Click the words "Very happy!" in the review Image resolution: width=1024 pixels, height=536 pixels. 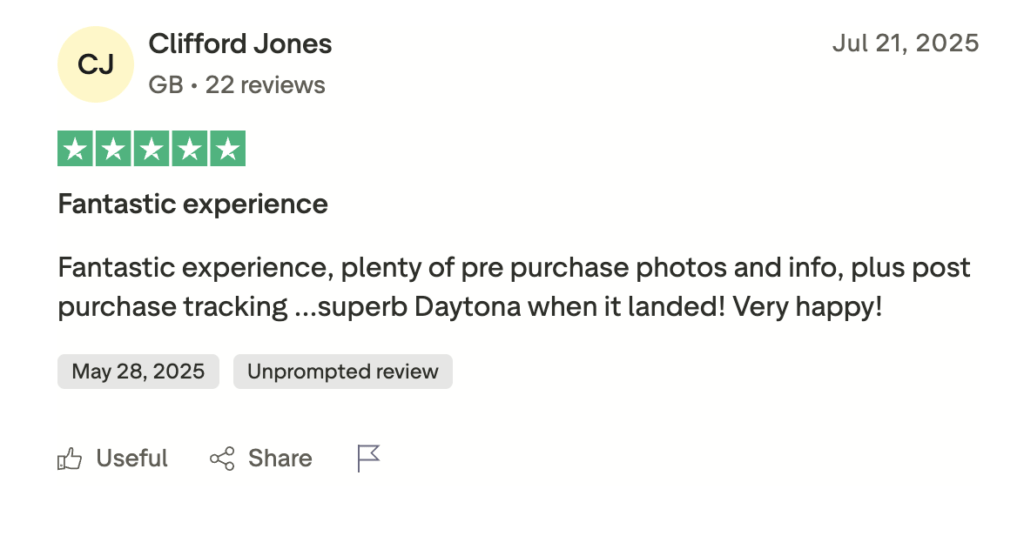(808, 307)
